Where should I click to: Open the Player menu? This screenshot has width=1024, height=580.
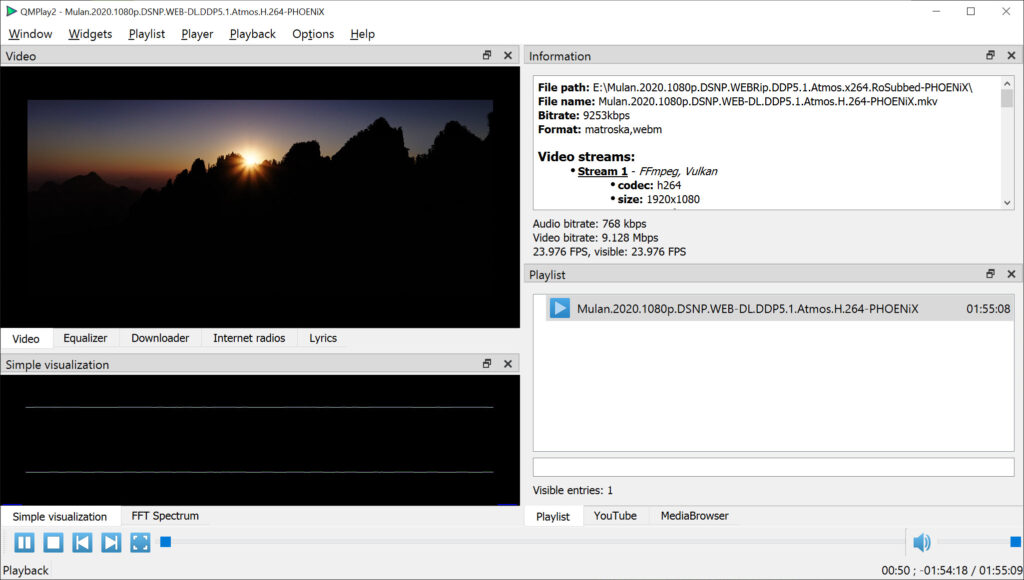(197, 34)
